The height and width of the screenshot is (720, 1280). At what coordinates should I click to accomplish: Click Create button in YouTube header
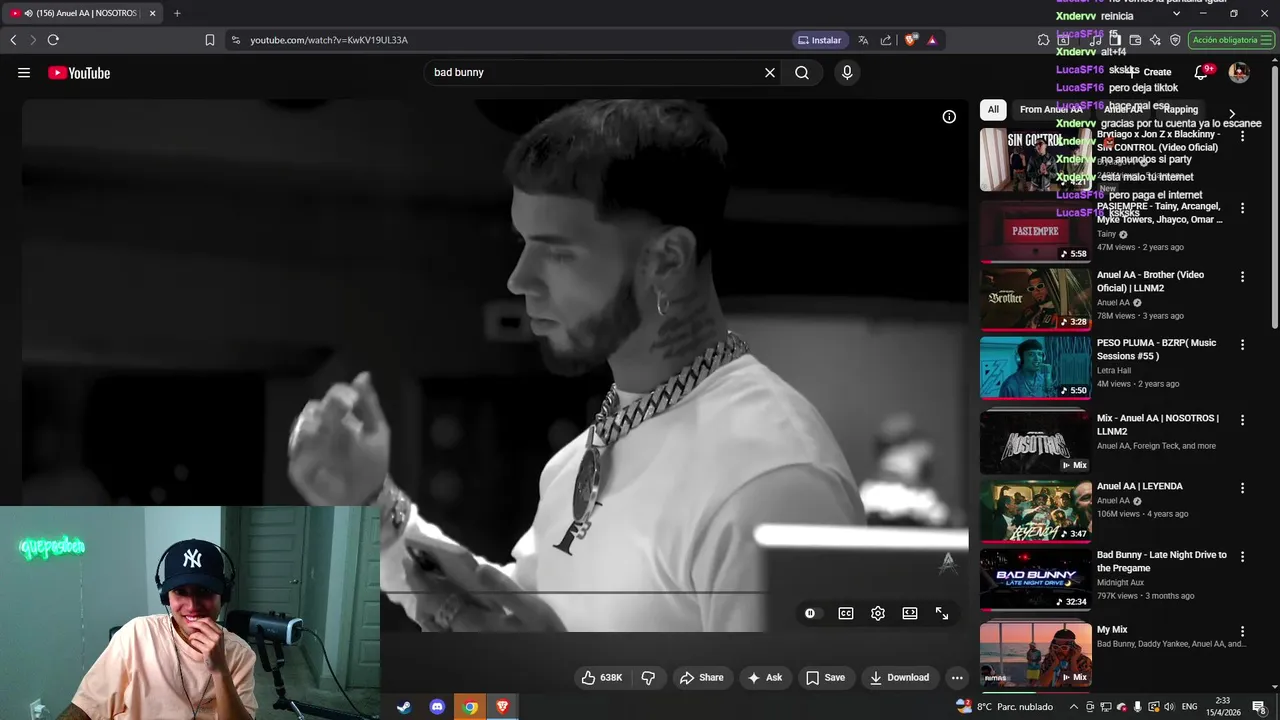[x=1150, y=72]
